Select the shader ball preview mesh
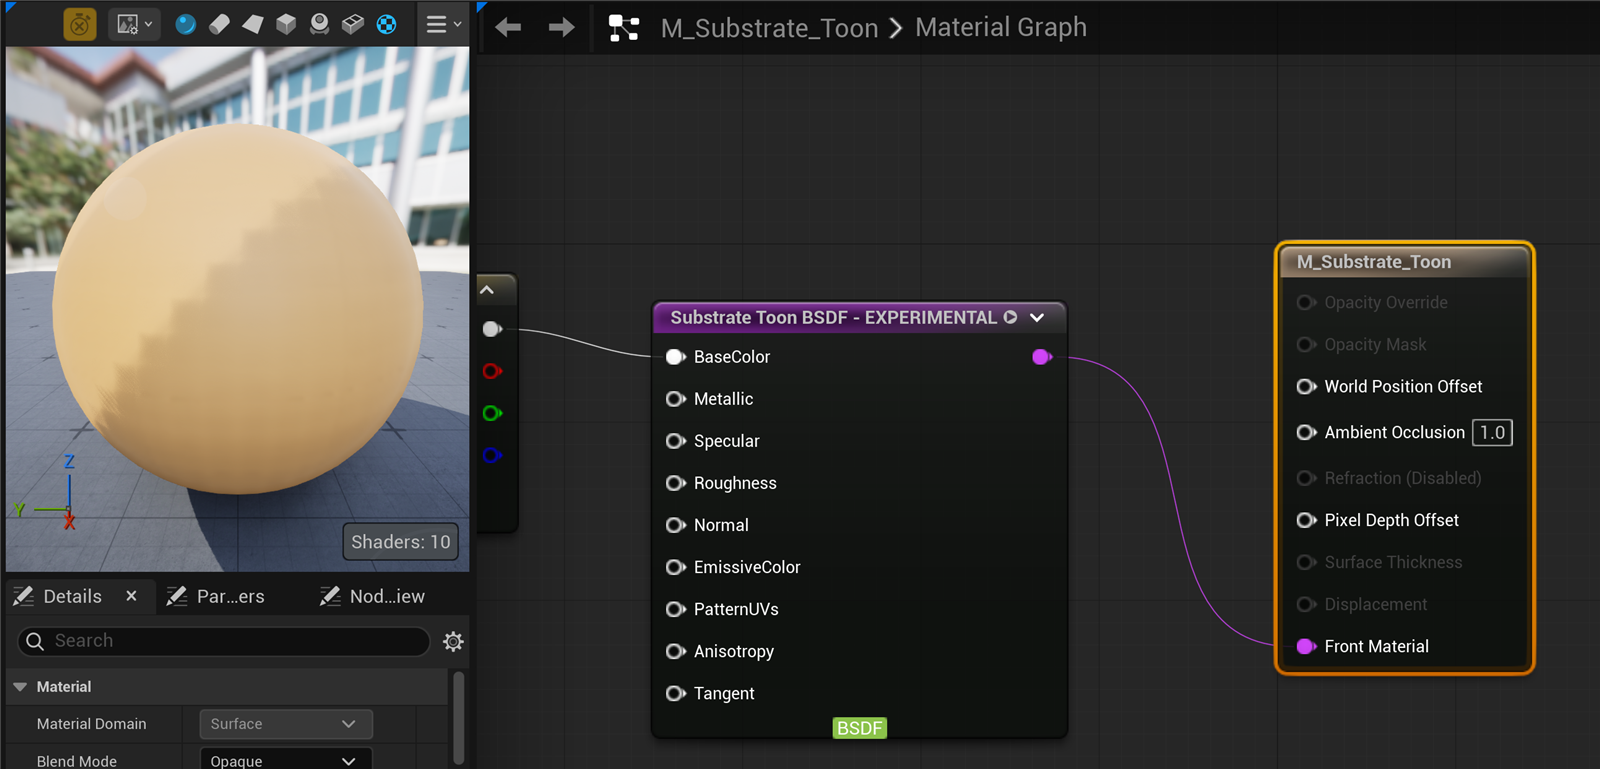 tap(319, 24)
